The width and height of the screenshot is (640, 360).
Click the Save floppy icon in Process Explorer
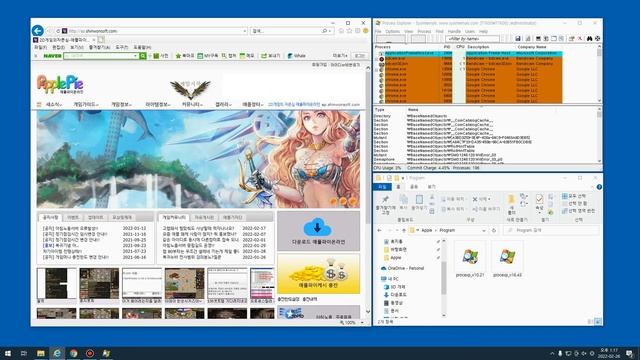518,38
